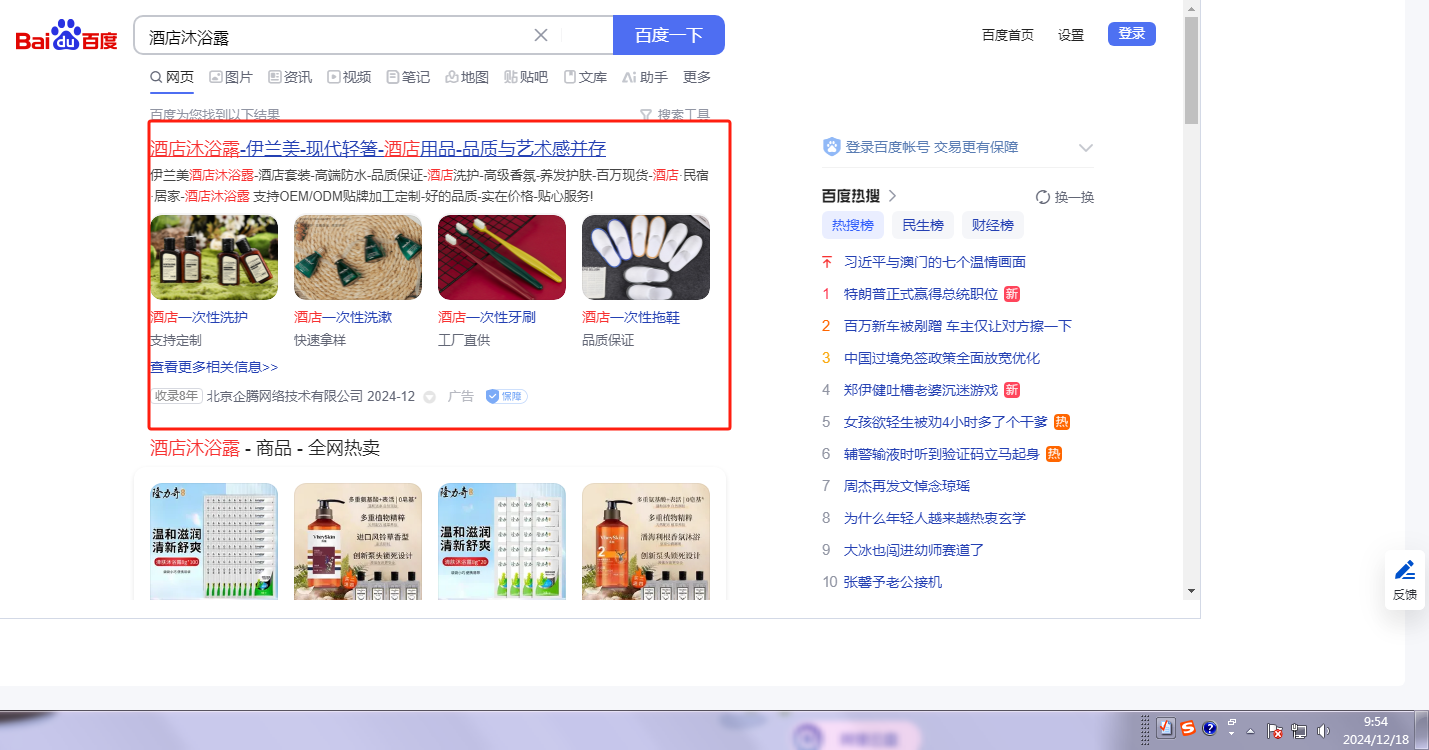Open 百万新车被剐蹭 hot search entry
Viewport: 1429px width, 750px height.
[958, 326]
